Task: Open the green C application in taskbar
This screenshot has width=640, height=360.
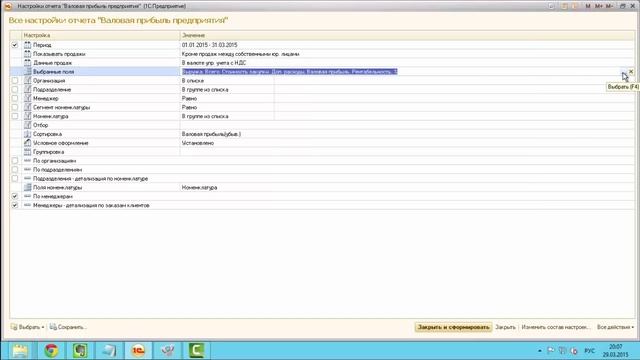Action: [196, 351]
